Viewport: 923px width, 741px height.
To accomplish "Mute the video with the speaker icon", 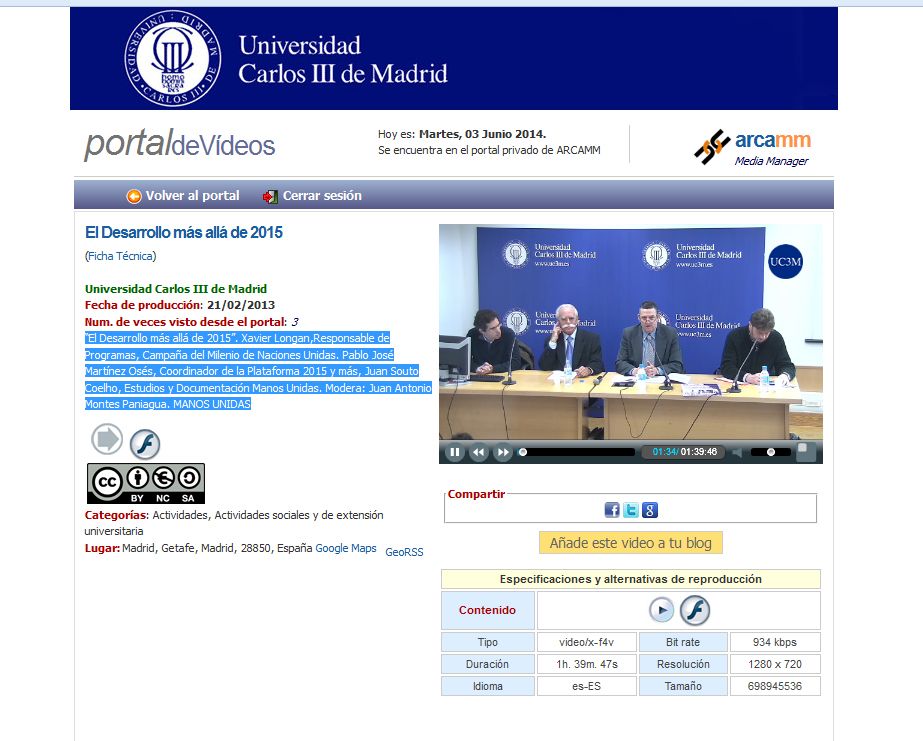I will 738,452.
